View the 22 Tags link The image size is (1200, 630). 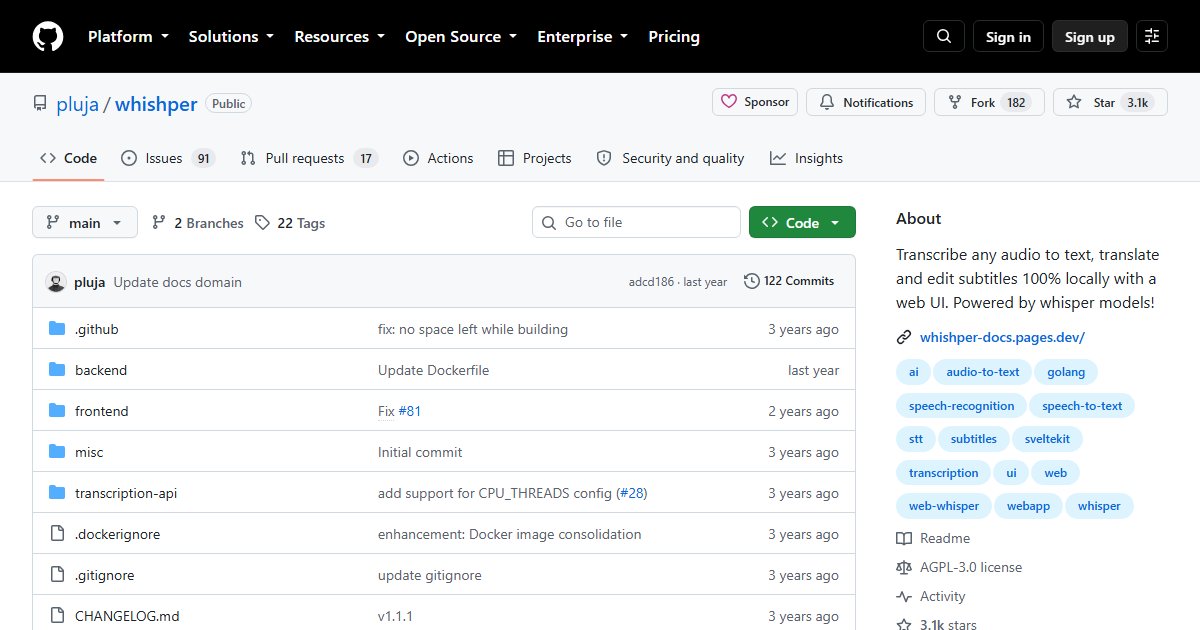290,223
